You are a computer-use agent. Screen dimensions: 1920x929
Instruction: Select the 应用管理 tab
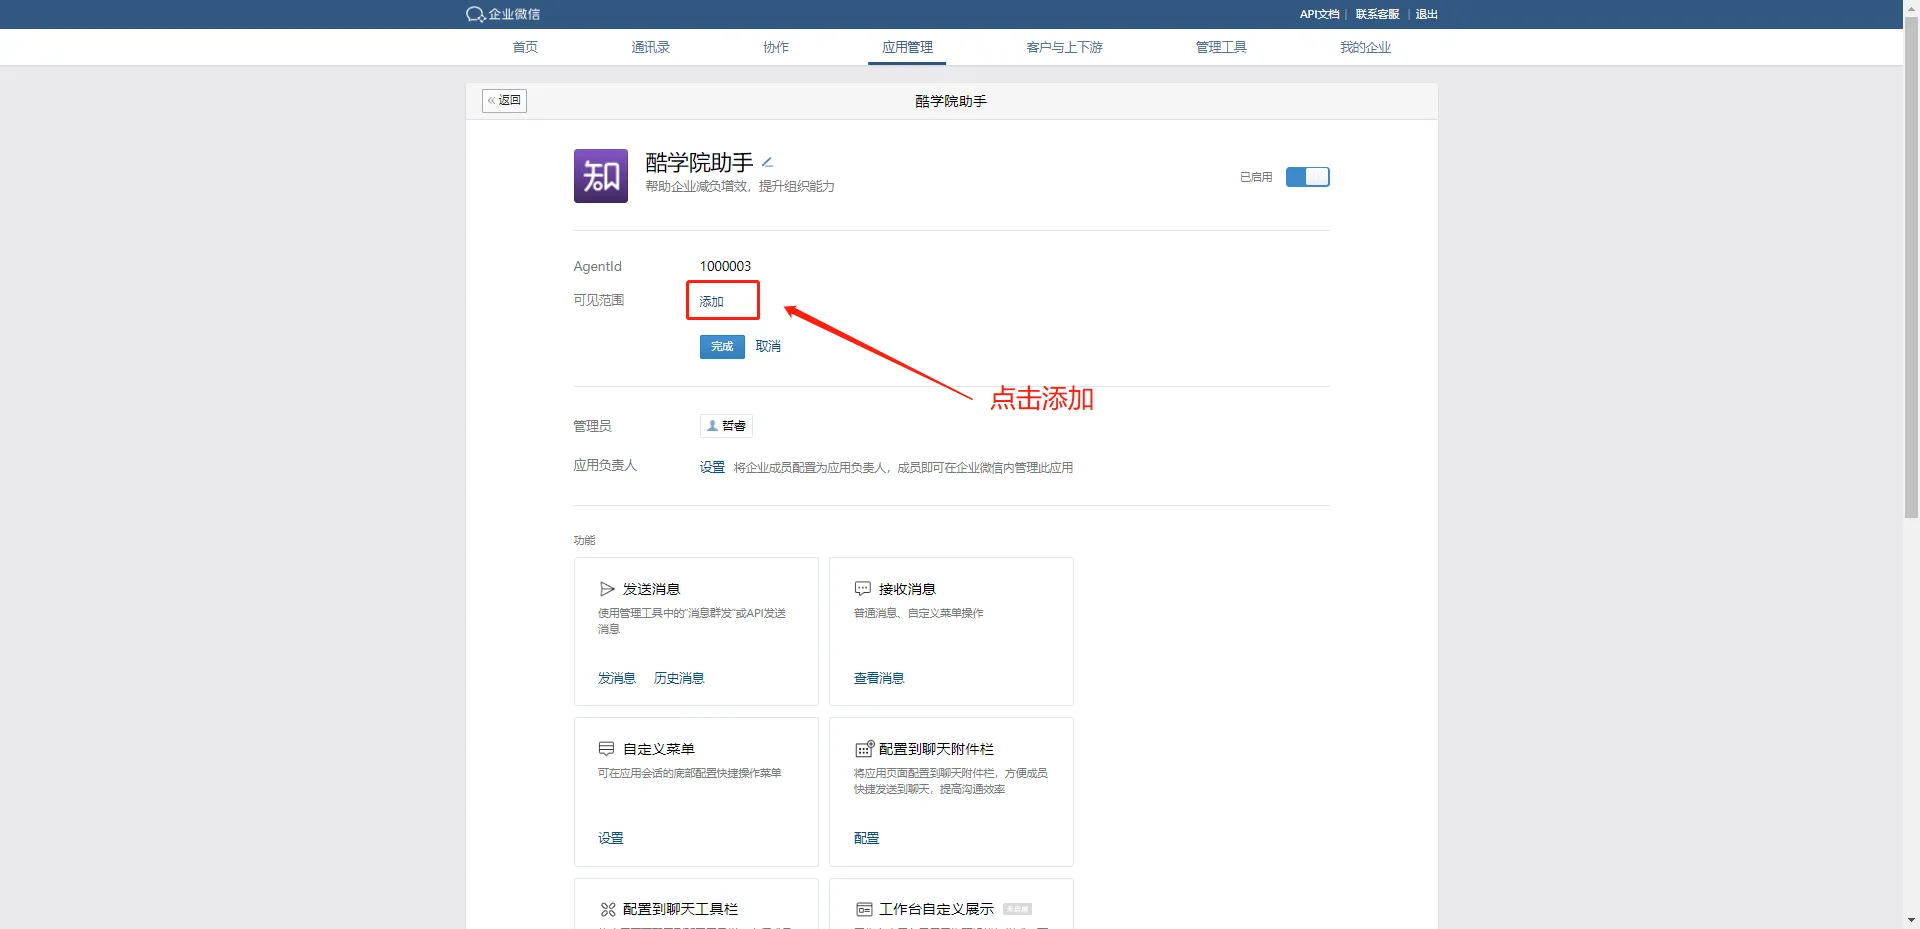point(907,47)
